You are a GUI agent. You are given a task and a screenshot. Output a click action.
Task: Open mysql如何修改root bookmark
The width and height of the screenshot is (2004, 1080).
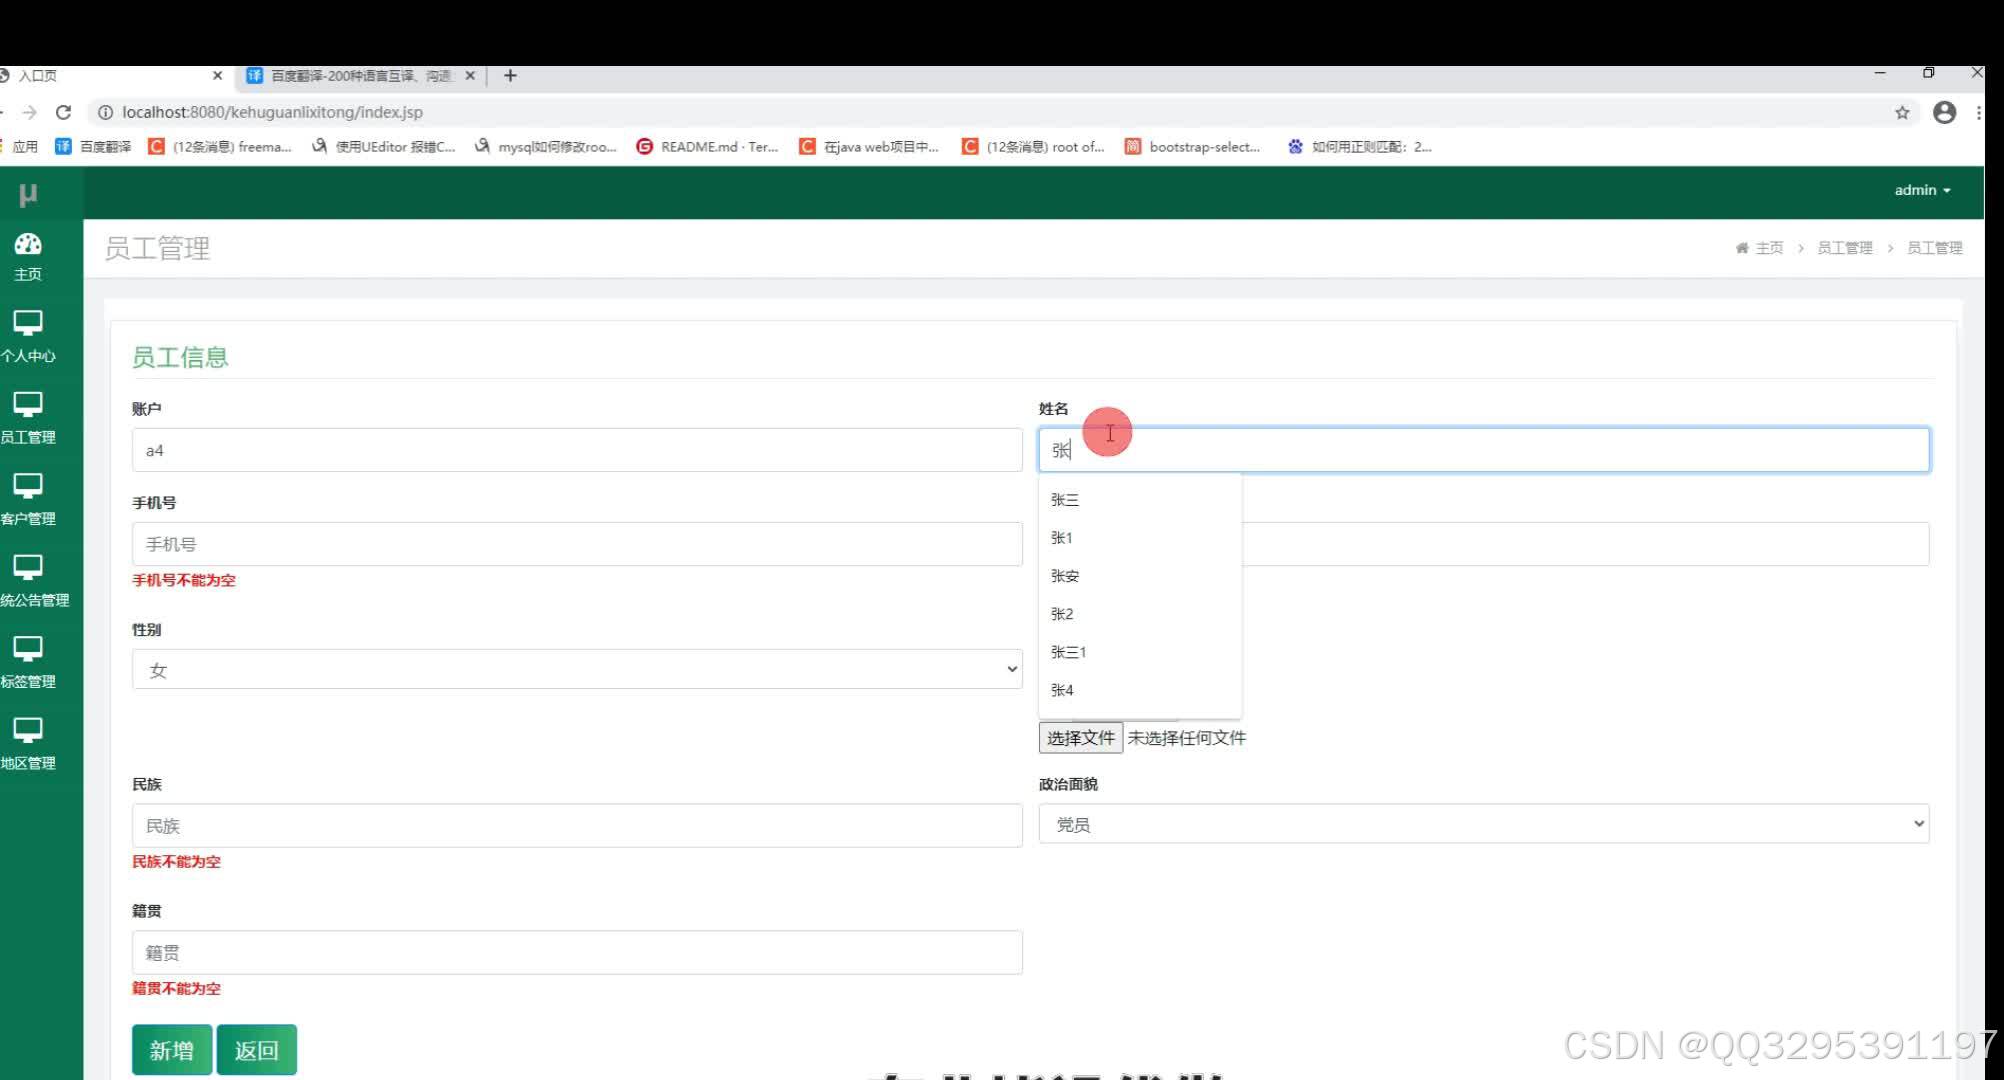(546, 146)
